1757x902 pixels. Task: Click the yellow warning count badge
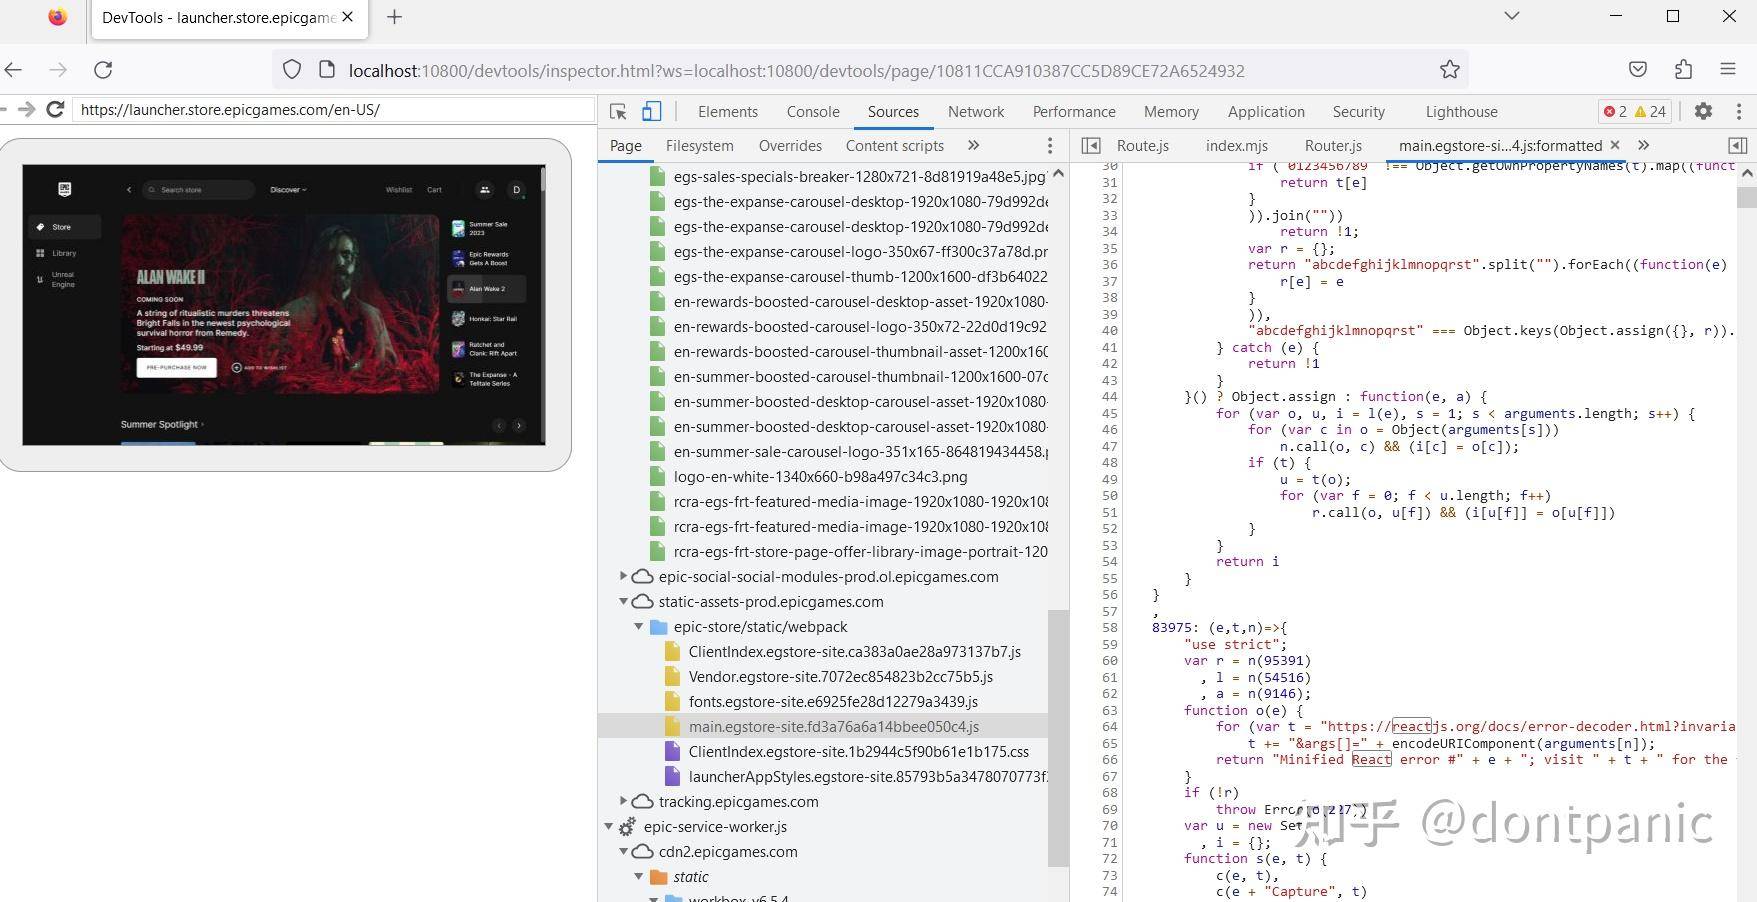pyautogui.click(x=1650, y=111)
